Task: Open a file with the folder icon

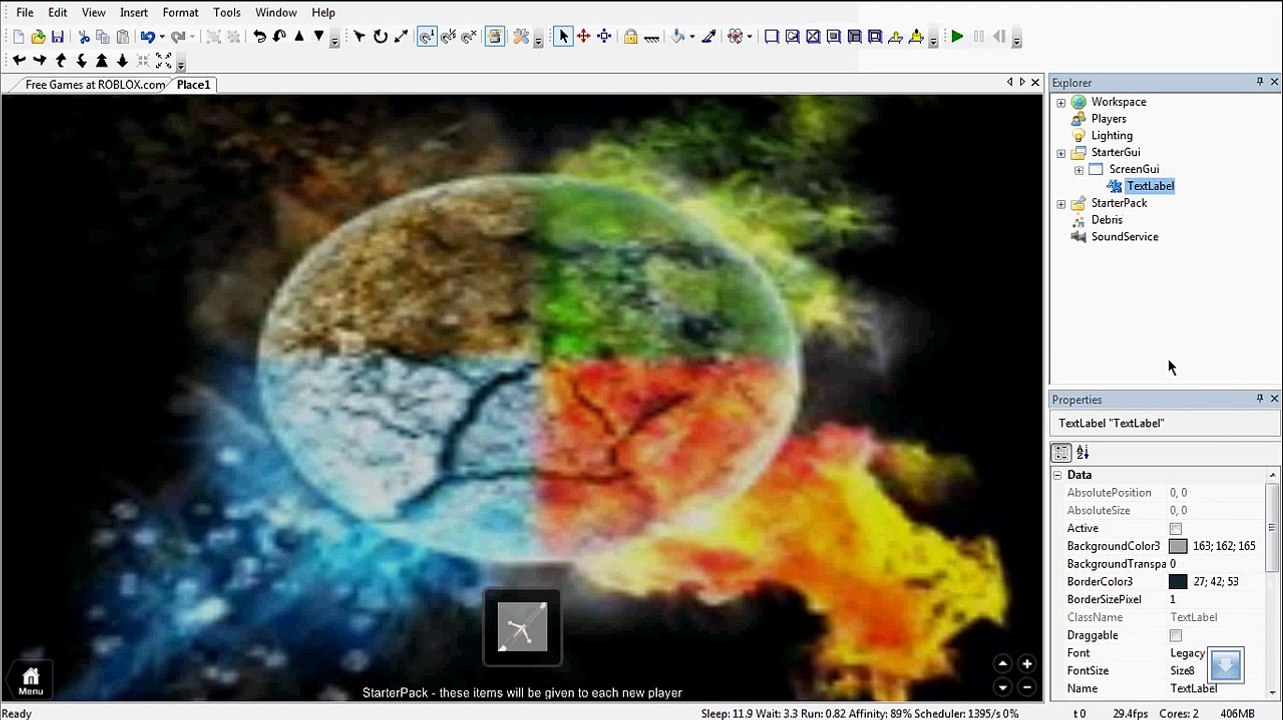Action: (38, 37)
